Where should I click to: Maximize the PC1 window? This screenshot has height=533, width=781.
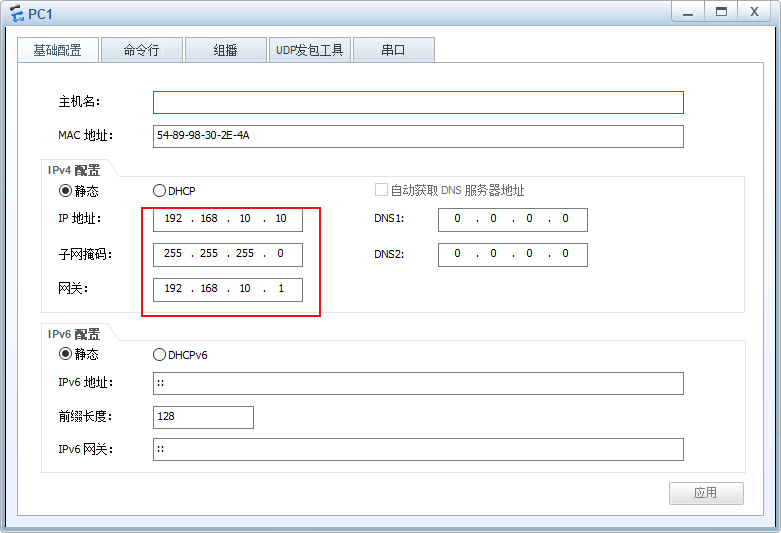[721, 12]
